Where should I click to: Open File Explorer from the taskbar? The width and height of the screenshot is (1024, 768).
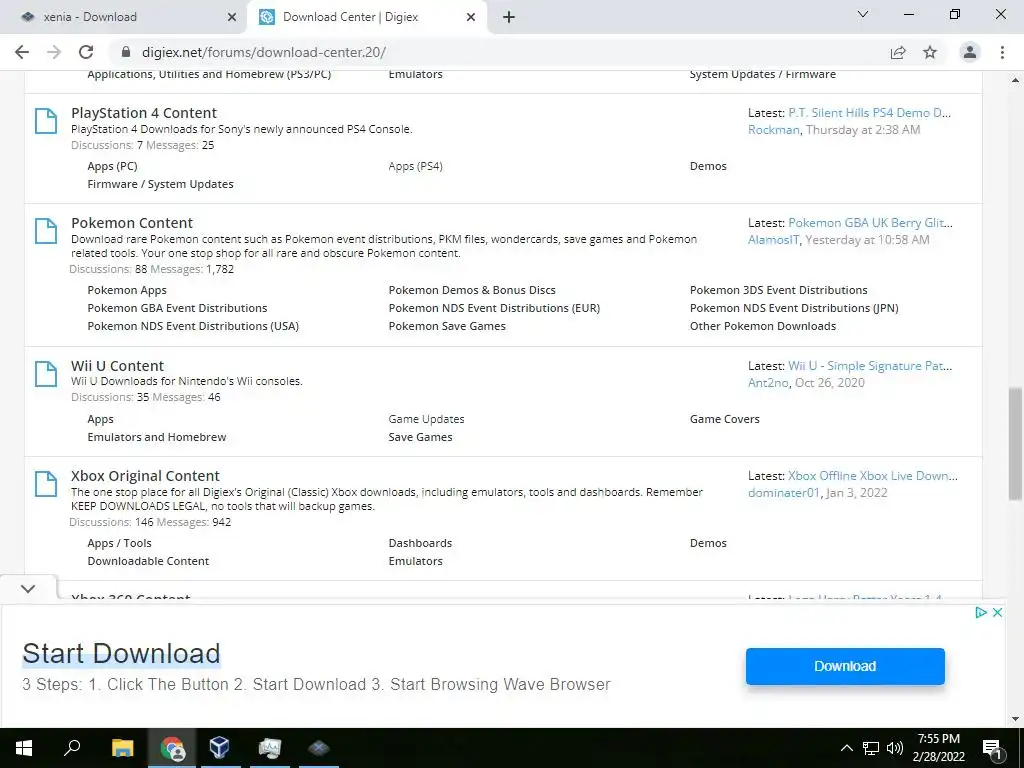pyautogui.click(x=122, y=748)
